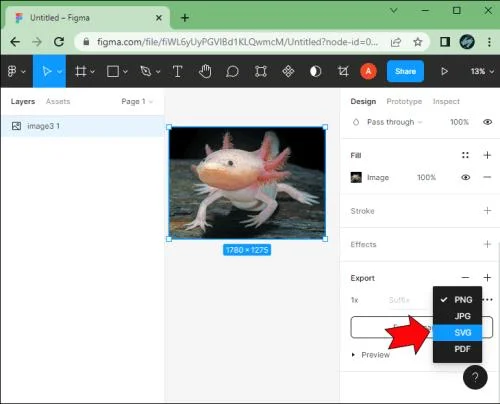Select the Comment tool
The image size is (500, 404).
point(232,71)
